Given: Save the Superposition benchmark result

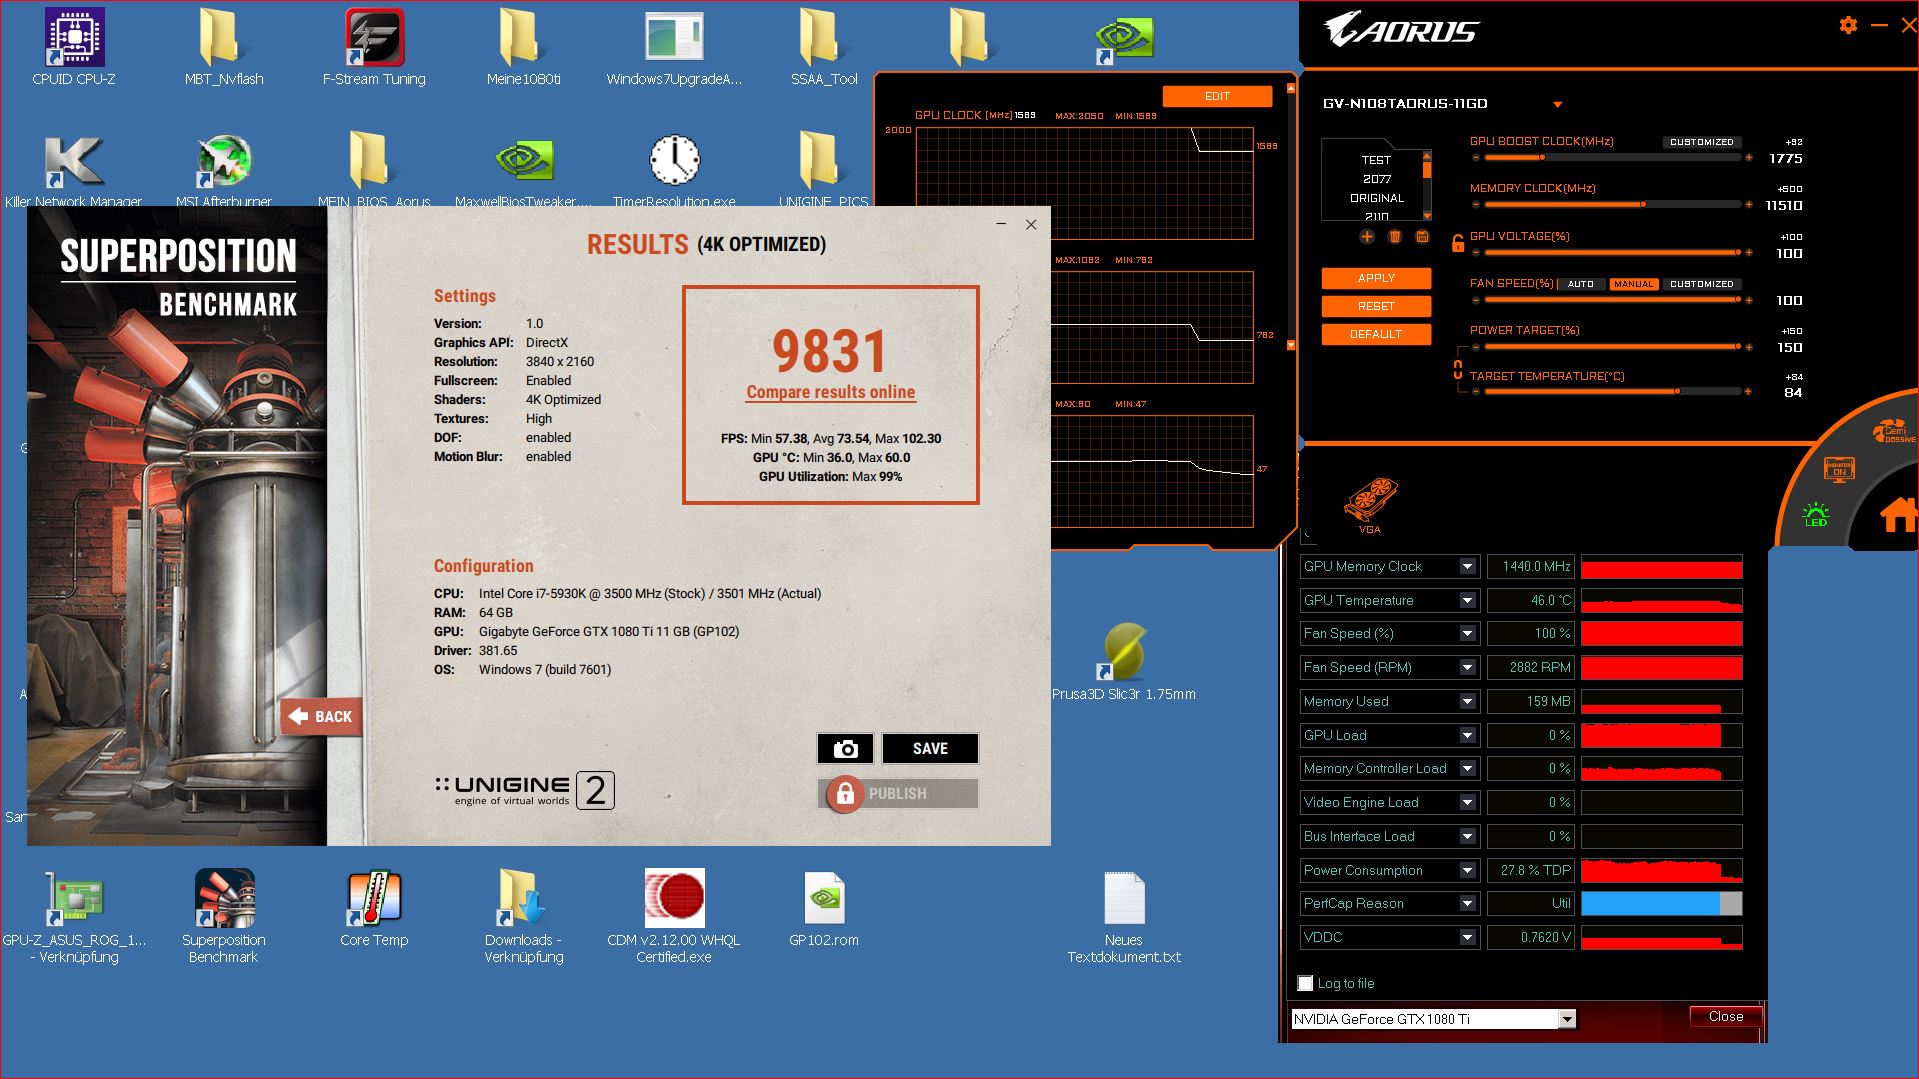Looking at the screenshot, I should pos(930,748).
